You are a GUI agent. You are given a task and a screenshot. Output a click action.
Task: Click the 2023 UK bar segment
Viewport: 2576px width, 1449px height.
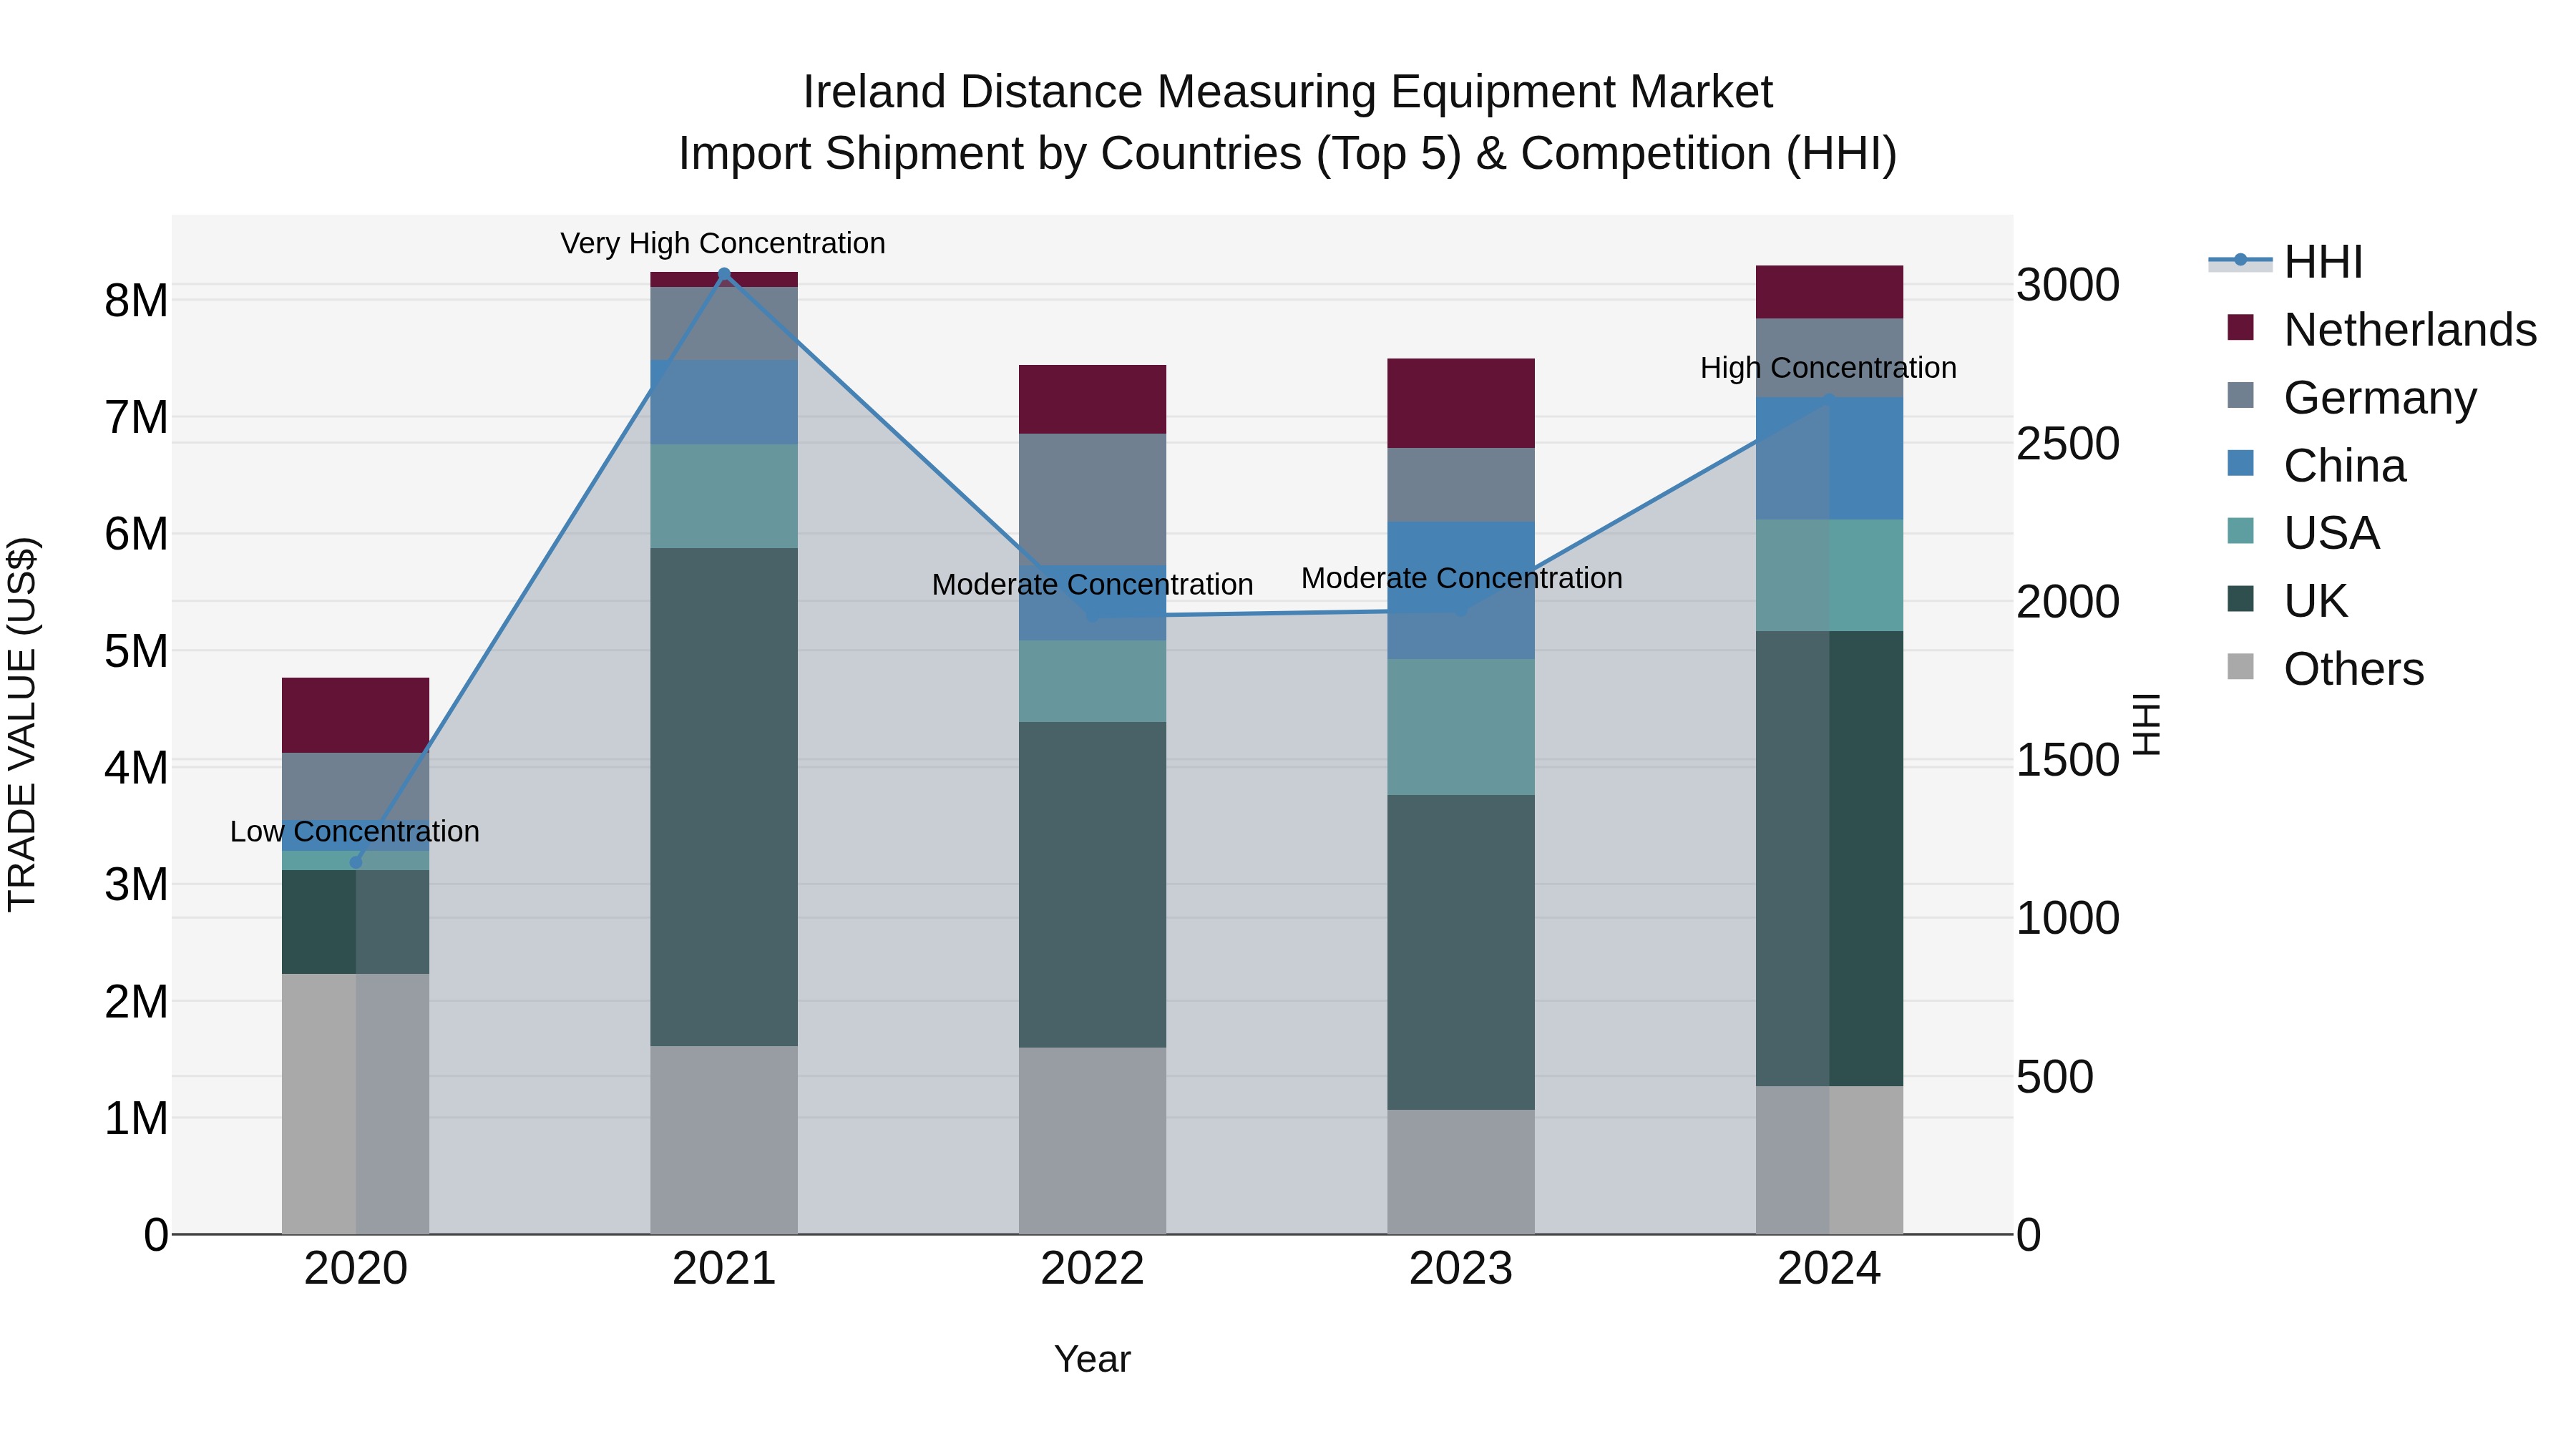[x=1461, y=952]
